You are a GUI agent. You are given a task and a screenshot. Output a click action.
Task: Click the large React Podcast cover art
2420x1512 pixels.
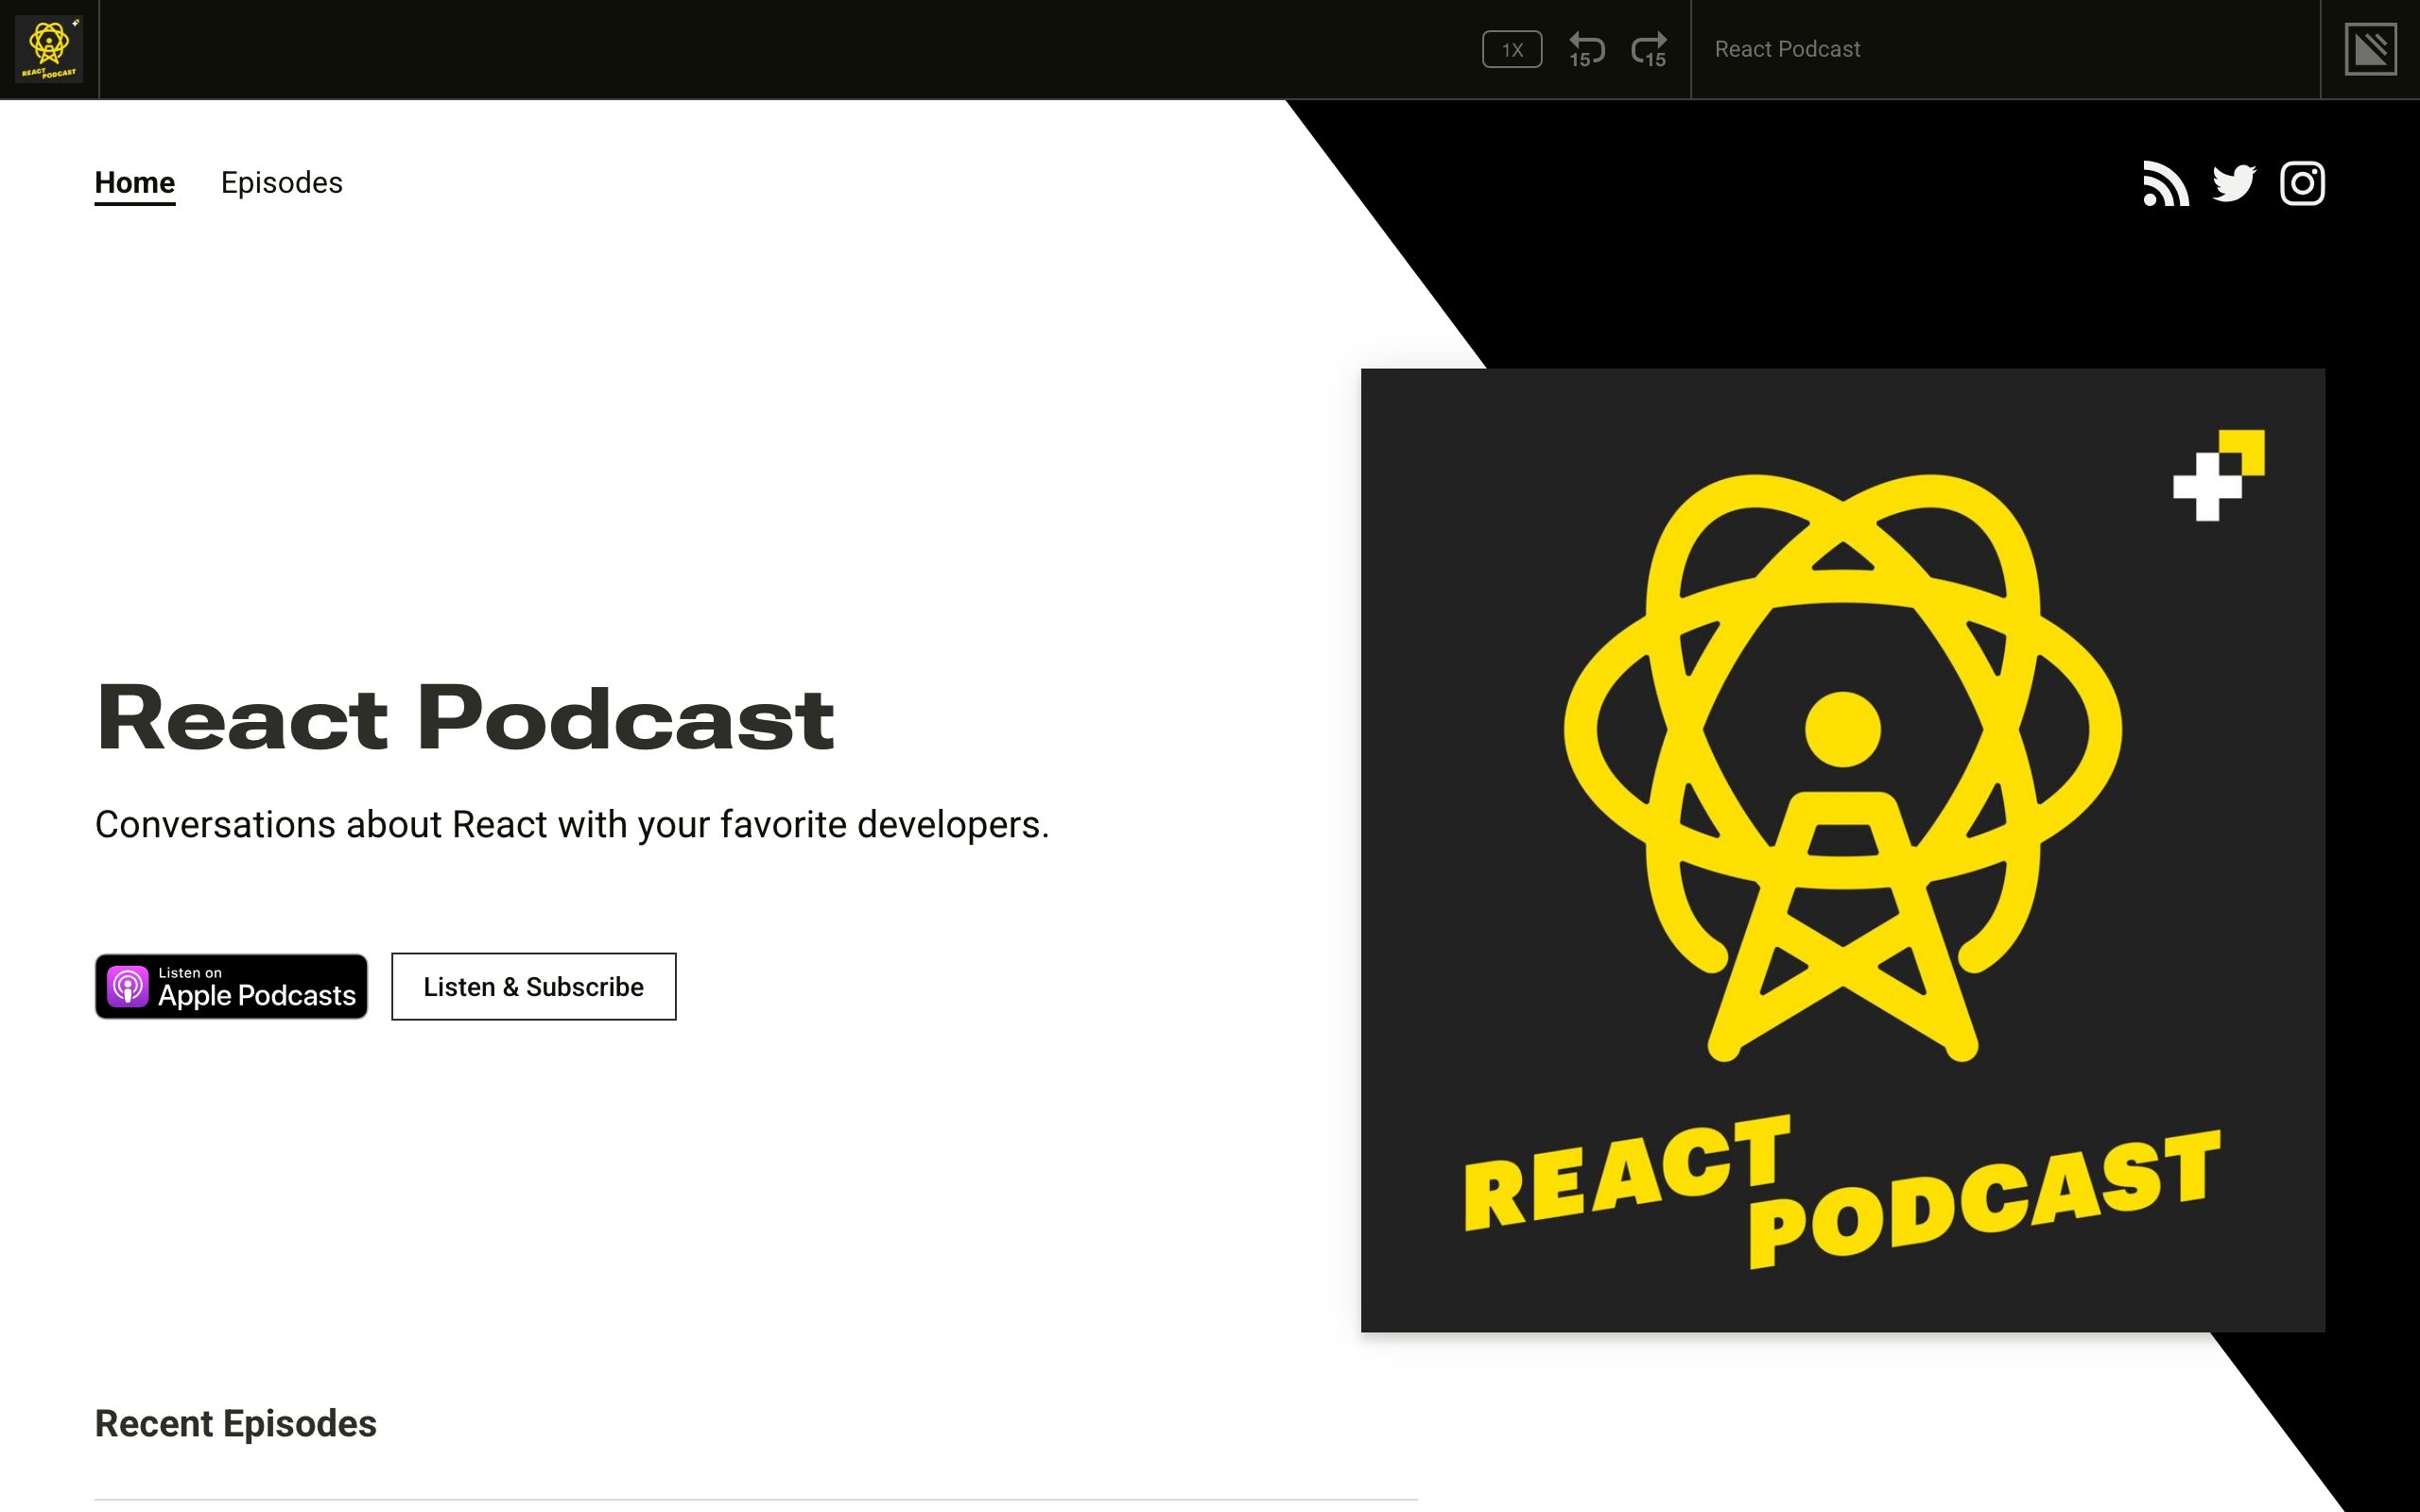coord(1842,850)
